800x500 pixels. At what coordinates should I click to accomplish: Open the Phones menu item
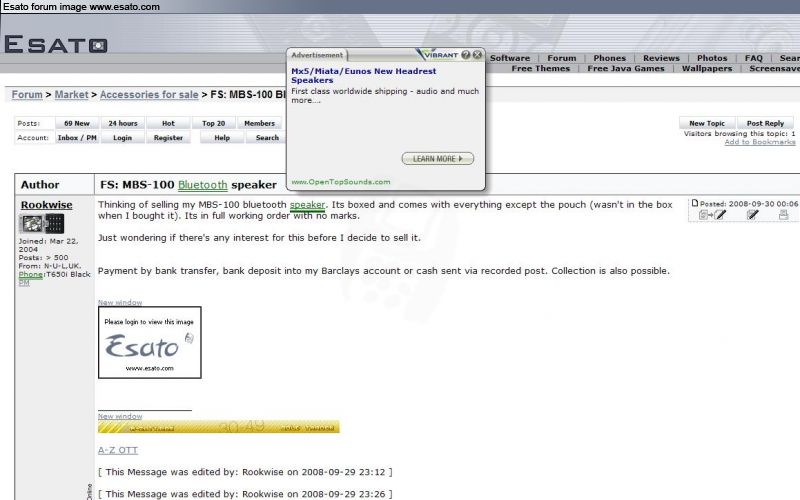pyautogui.click(x=609, y=58)
